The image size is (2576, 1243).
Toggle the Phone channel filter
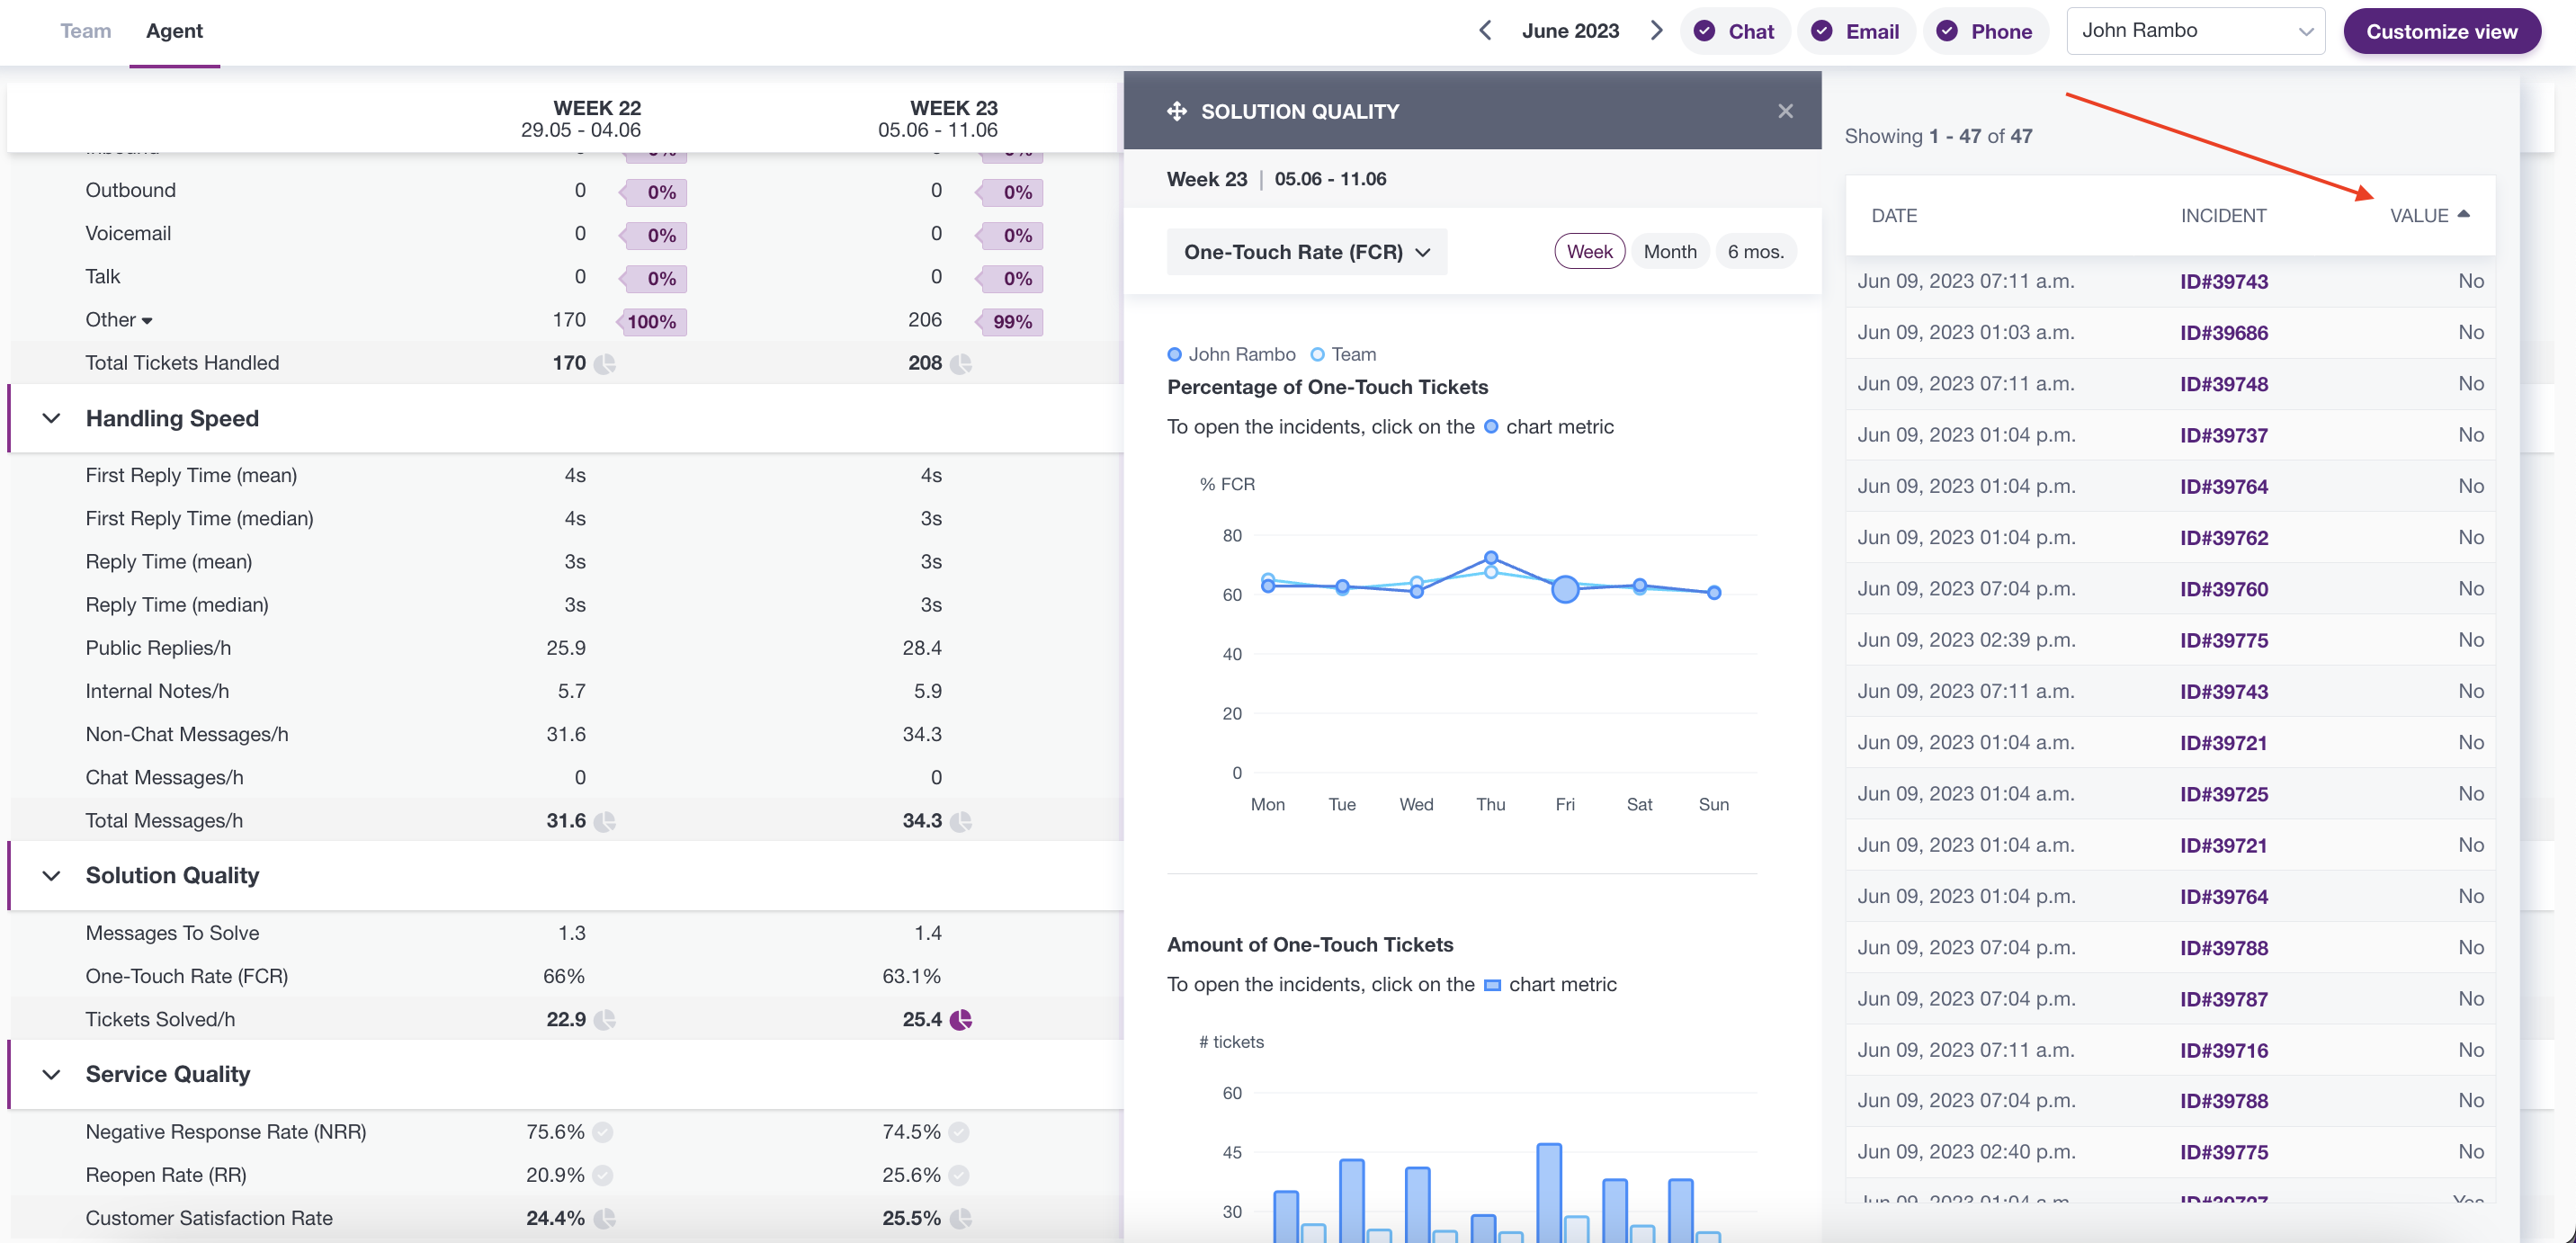(1985, 31)
